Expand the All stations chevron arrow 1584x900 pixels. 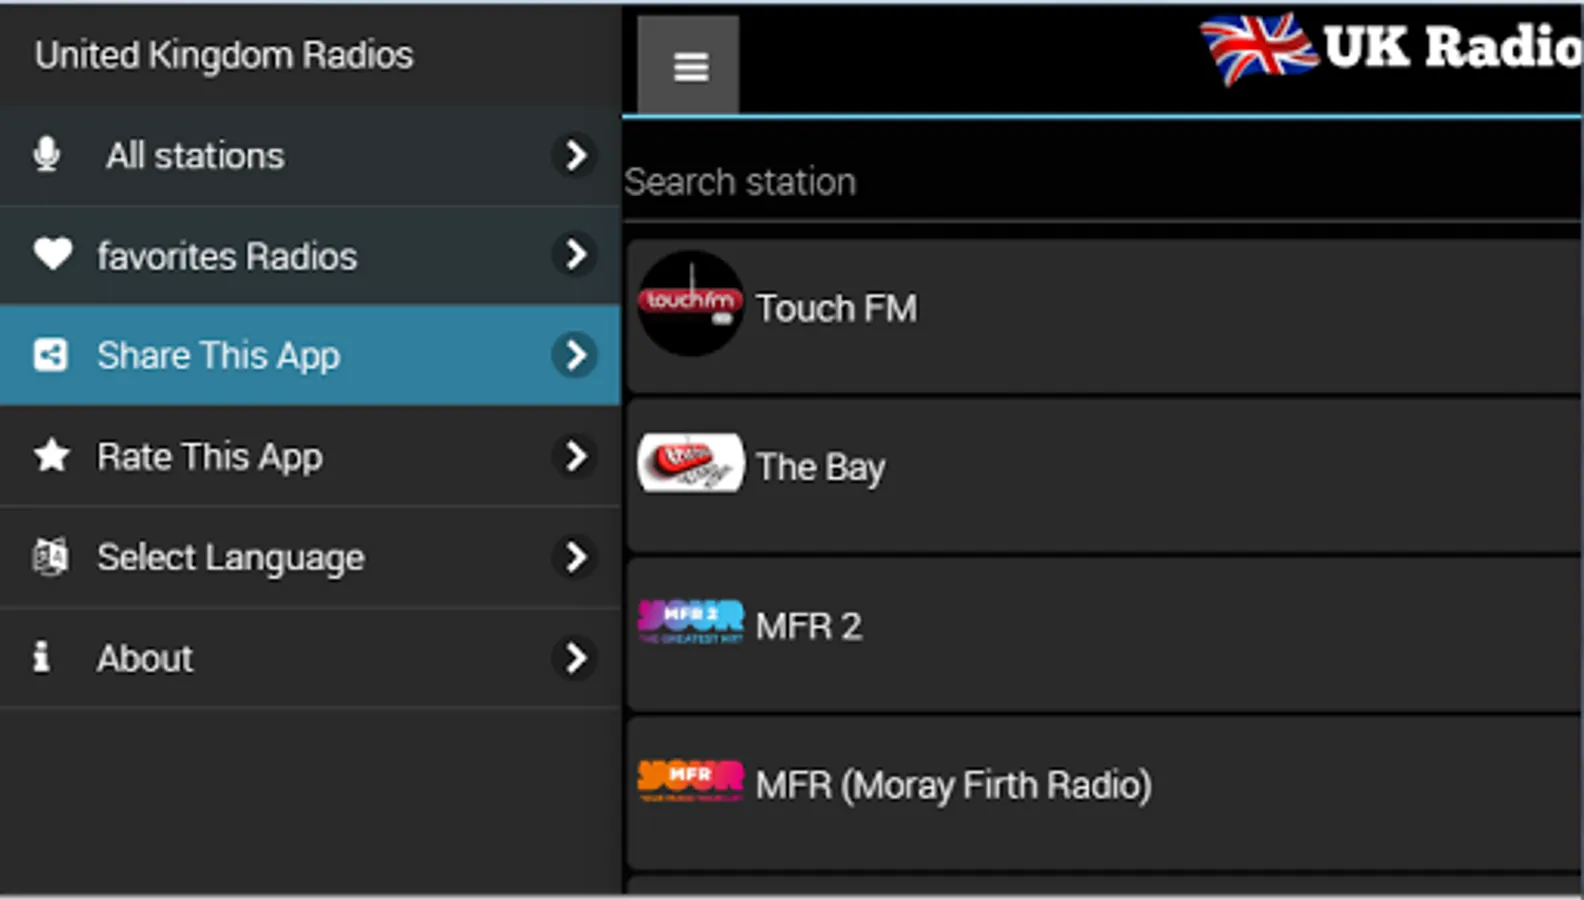pos(575,155)
